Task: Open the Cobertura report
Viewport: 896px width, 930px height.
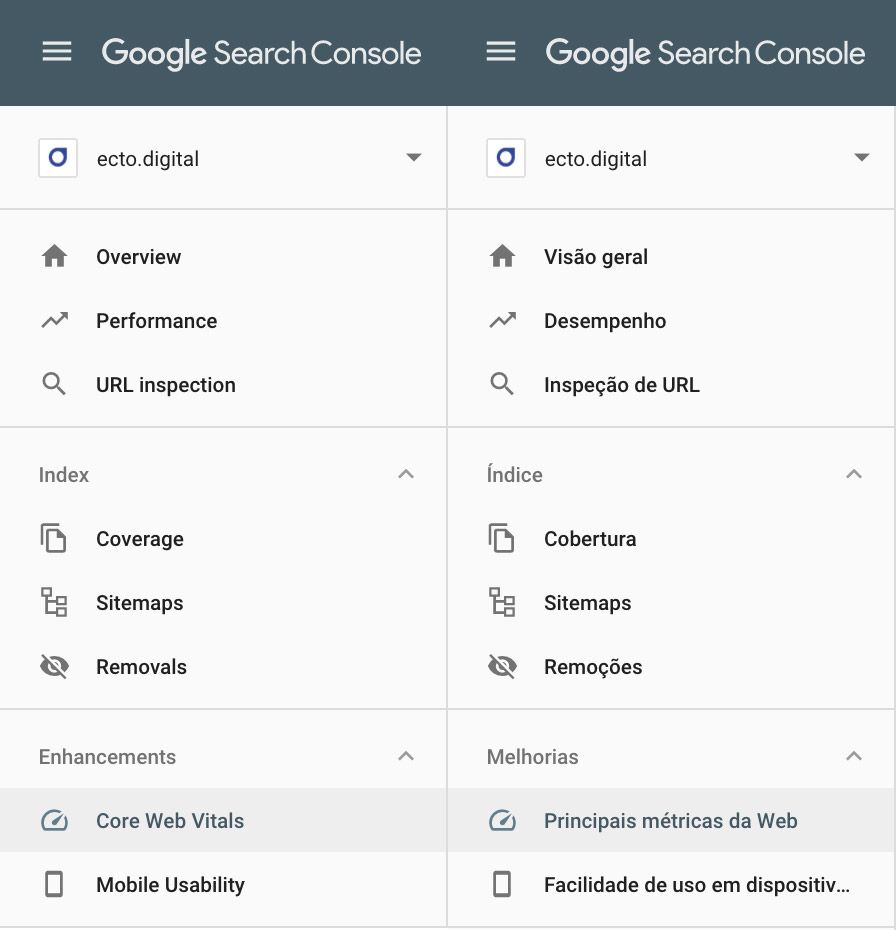Action: (x=590, y=539)
